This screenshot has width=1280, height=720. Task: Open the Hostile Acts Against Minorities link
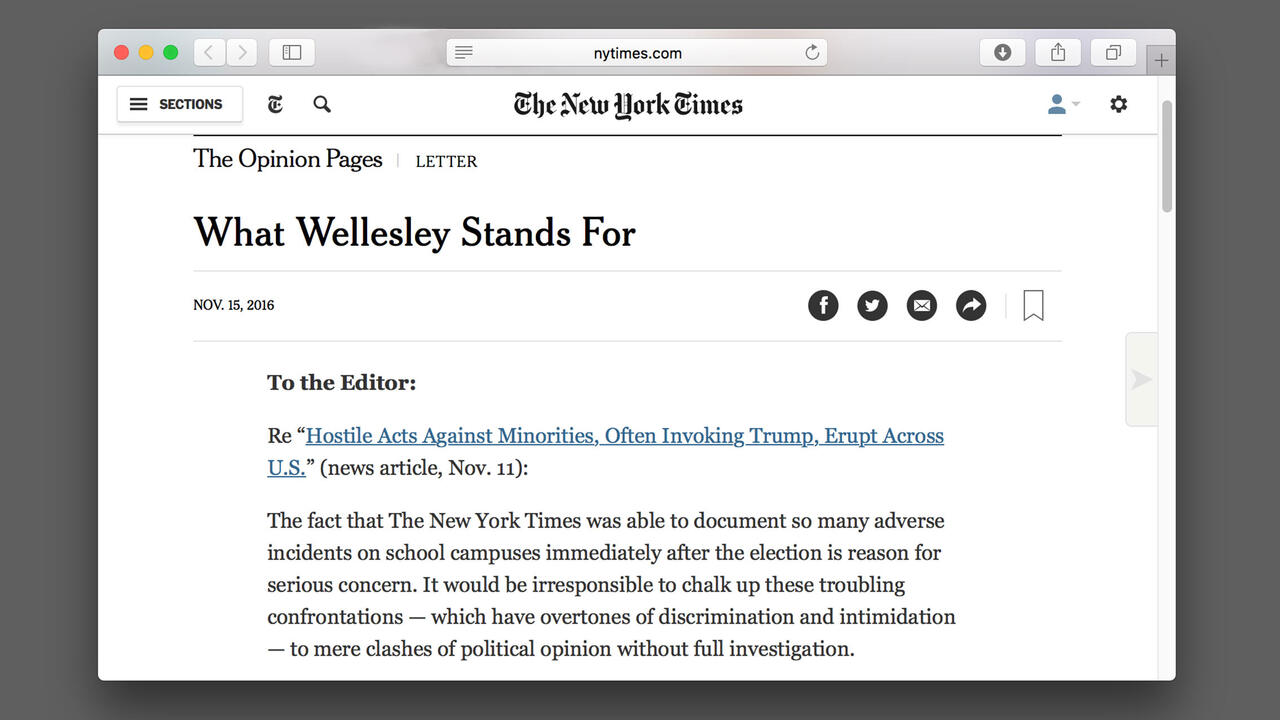(624, 436)
